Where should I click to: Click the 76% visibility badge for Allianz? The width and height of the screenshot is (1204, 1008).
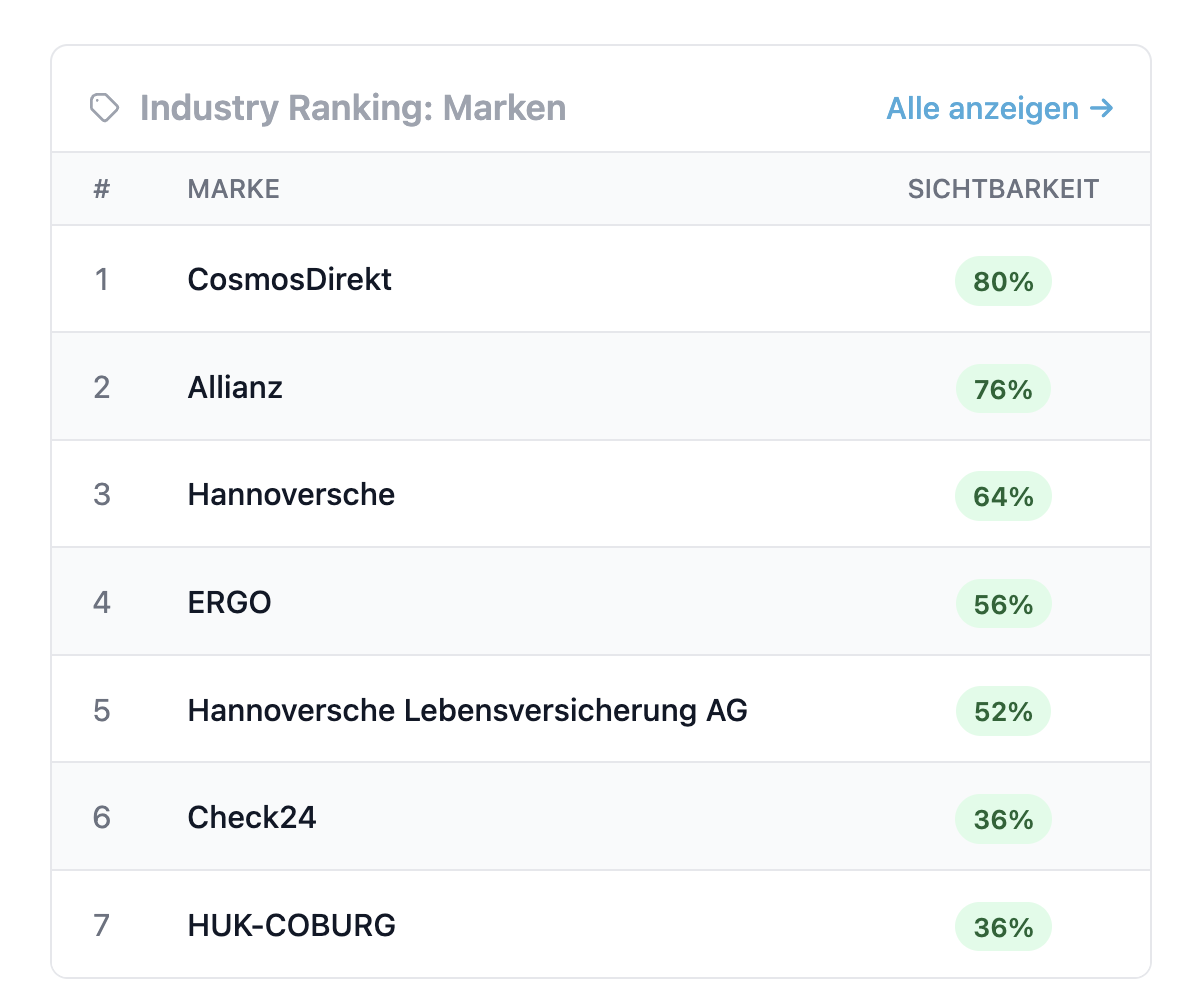(1003, 389)
